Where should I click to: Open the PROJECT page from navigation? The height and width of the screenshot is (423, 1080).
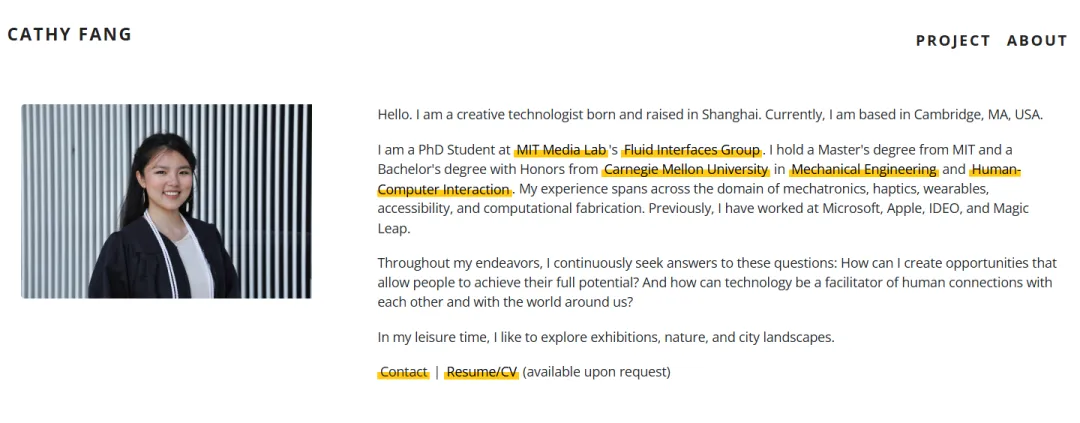point(953,41)
